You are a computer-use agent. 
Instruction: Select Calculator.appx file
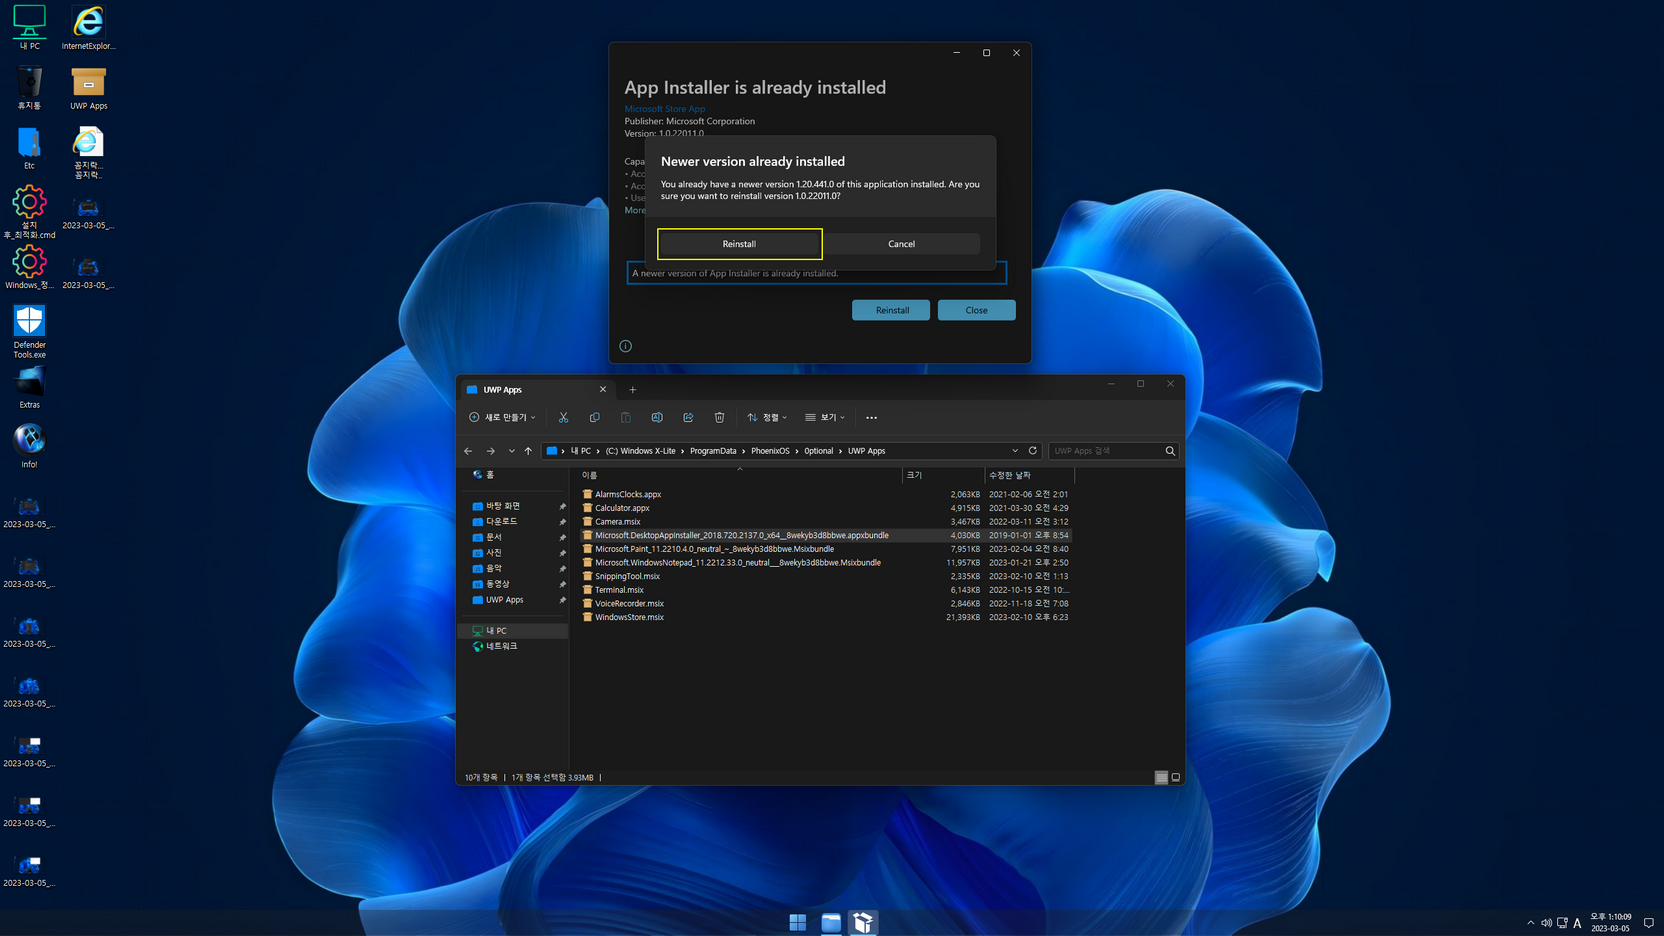(622, 508)
